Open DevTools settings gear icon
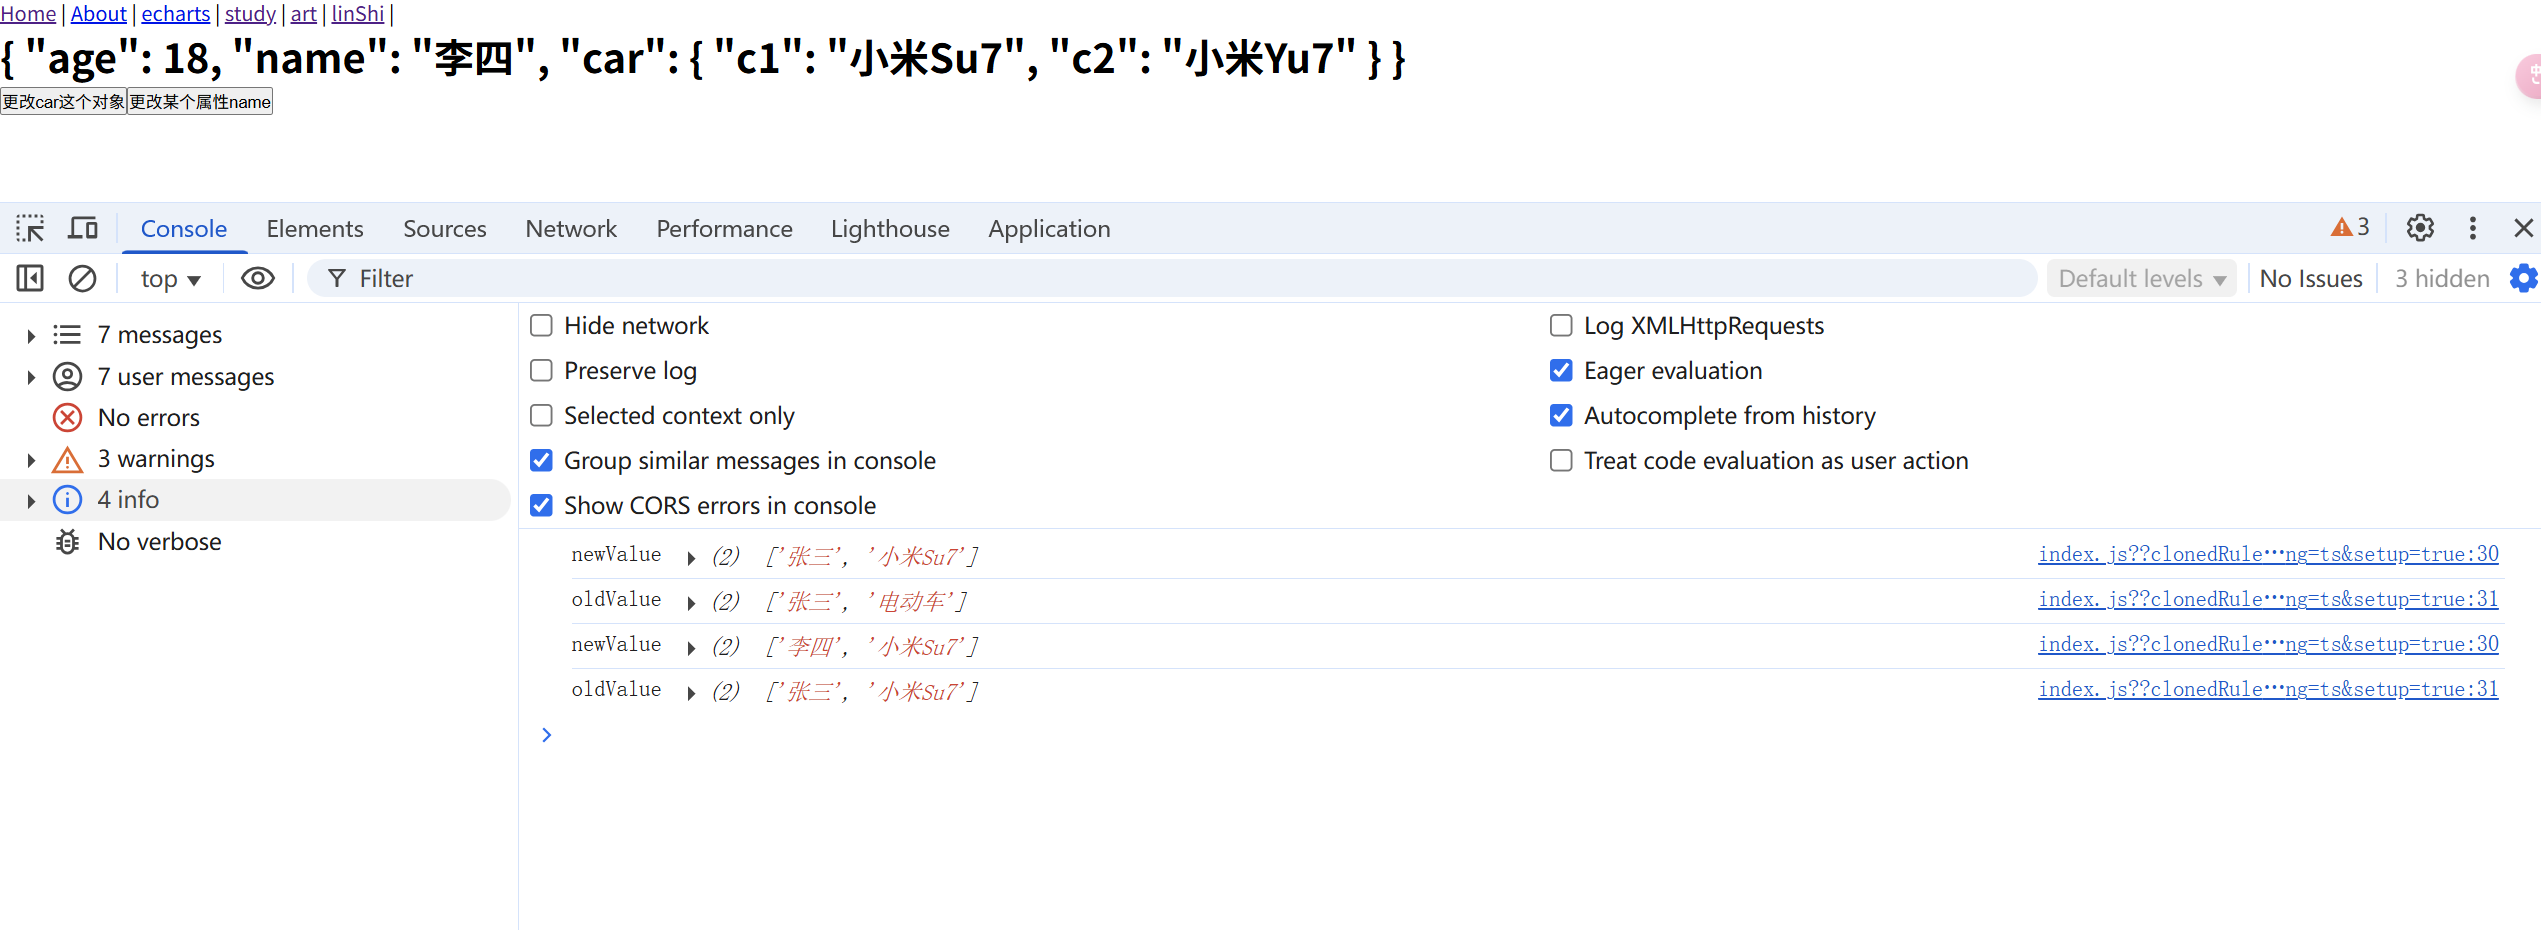 click(x=2420, y=229)
